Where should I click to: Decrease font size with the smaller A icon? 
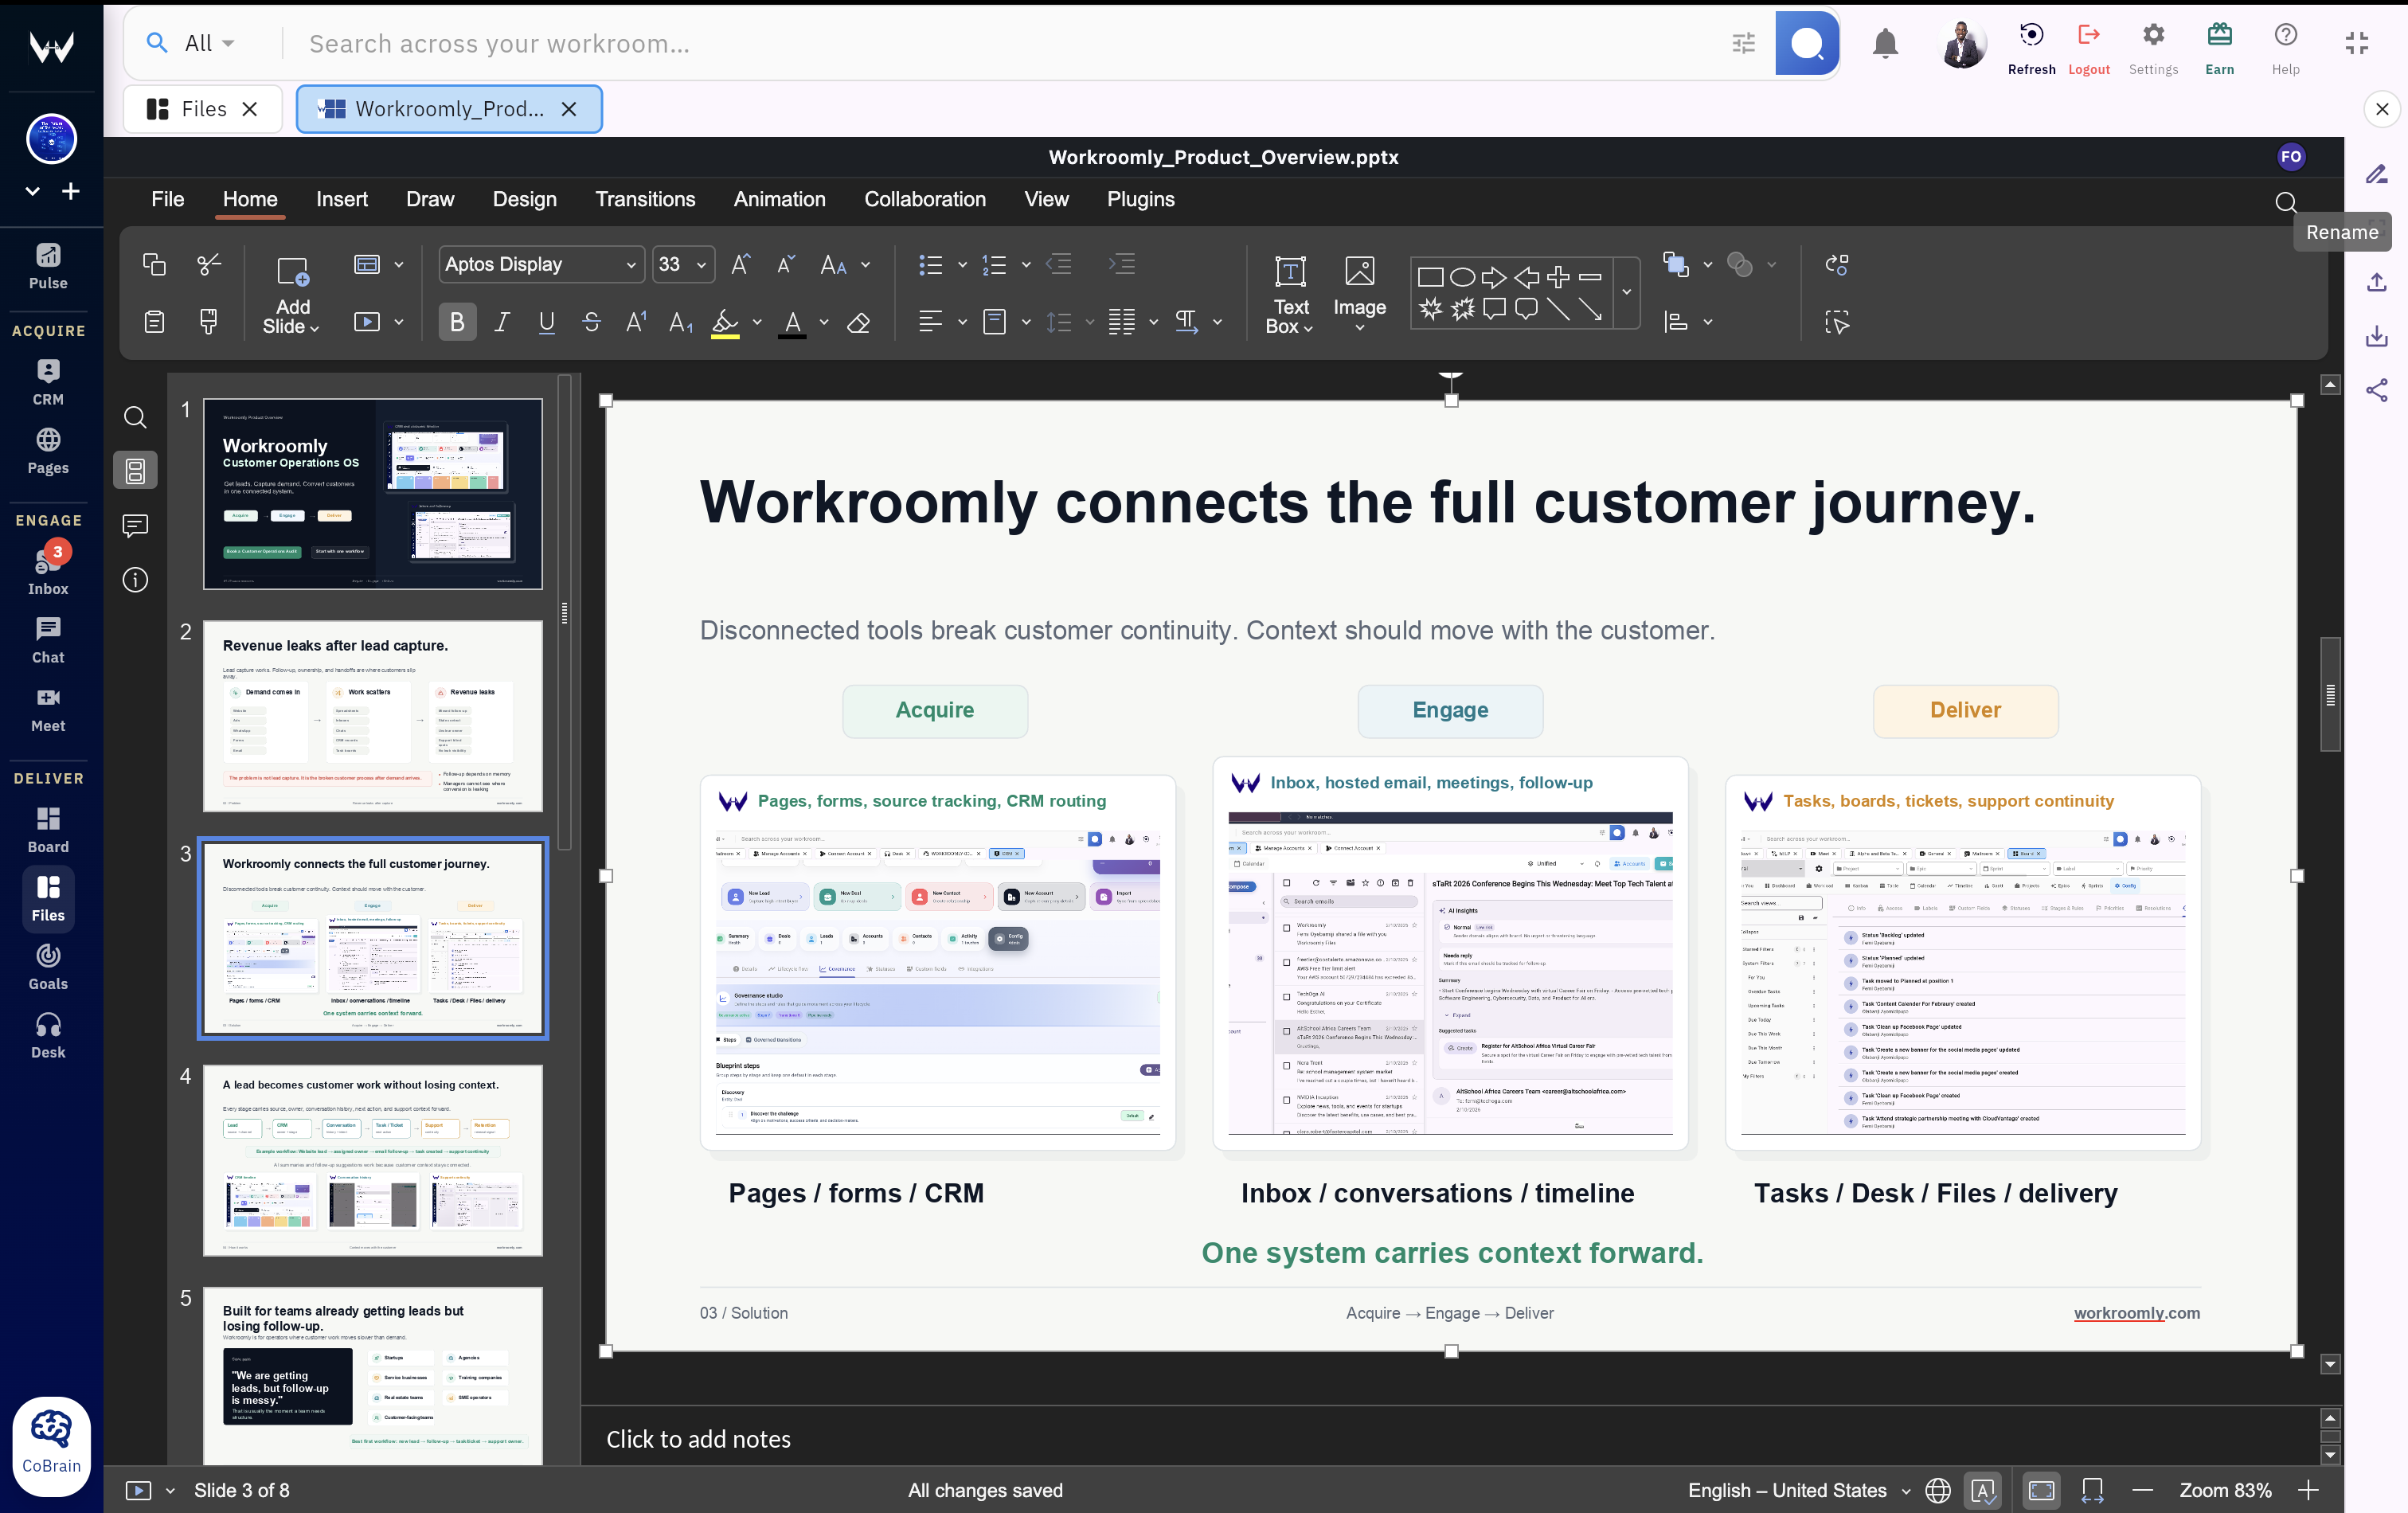tap(786, 264)
